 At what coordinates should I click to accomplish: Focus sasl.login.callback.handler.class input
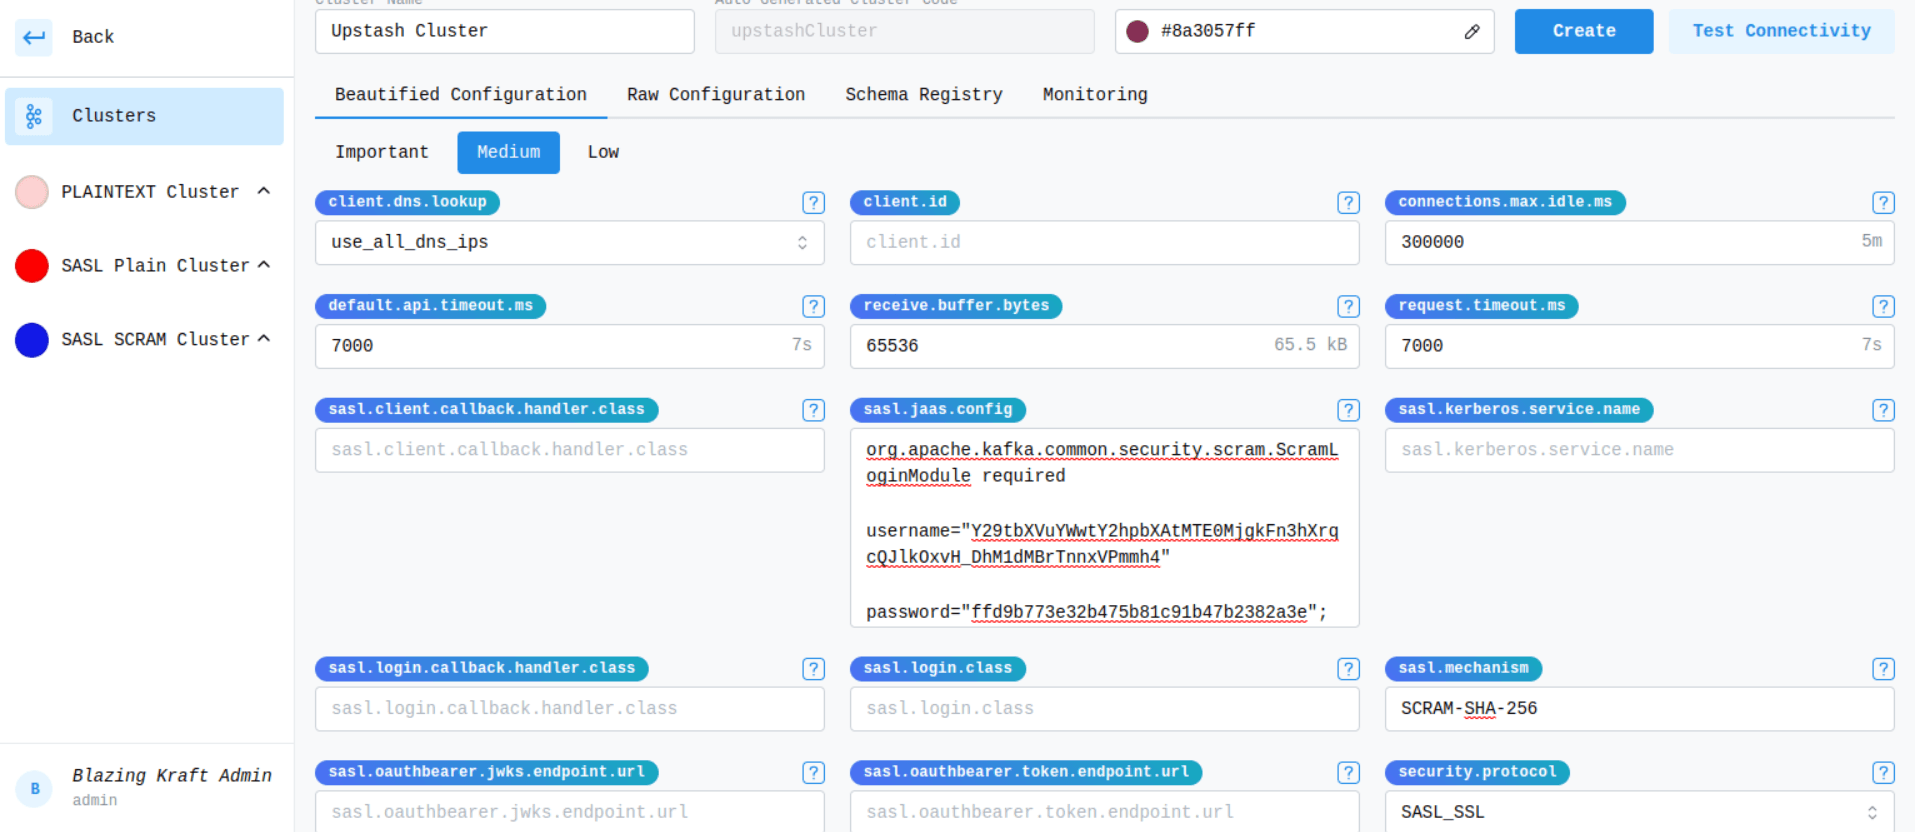pos(570,709)
